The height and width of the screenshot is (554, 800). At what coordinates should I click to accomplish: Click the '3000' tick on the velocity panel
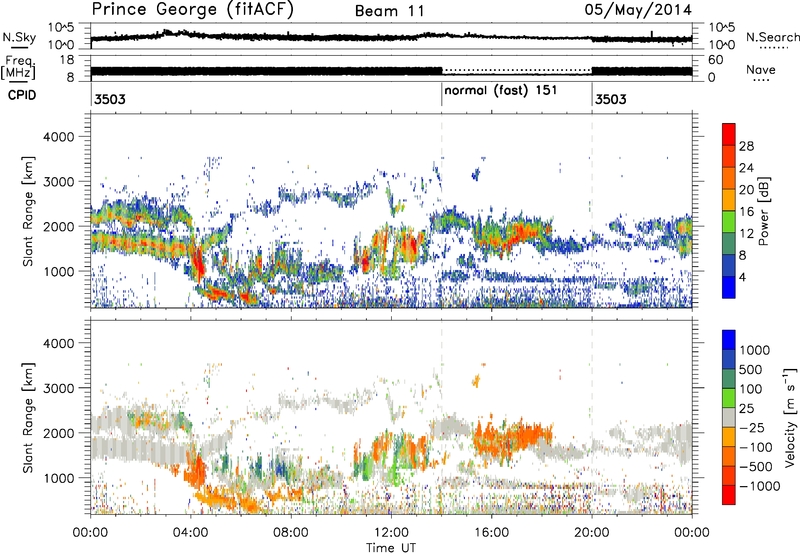click(x=58, y=388)
